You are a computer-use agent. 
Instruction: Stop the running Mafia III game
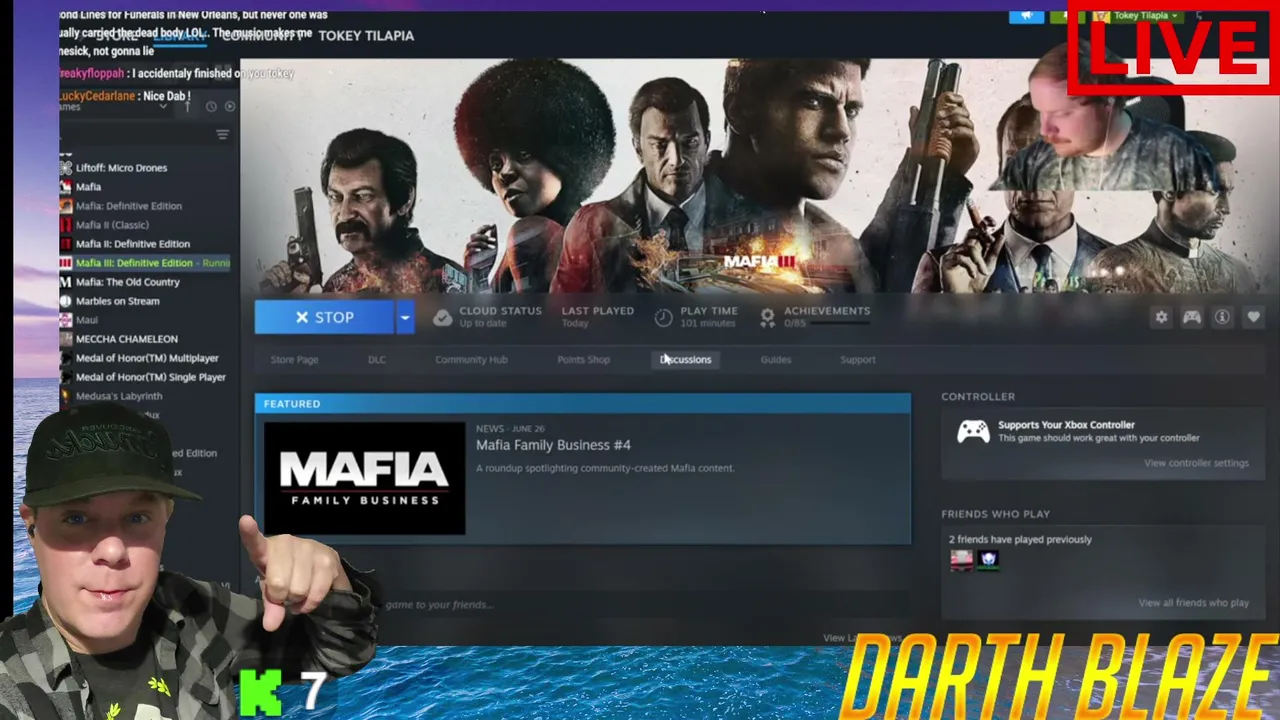325,317
